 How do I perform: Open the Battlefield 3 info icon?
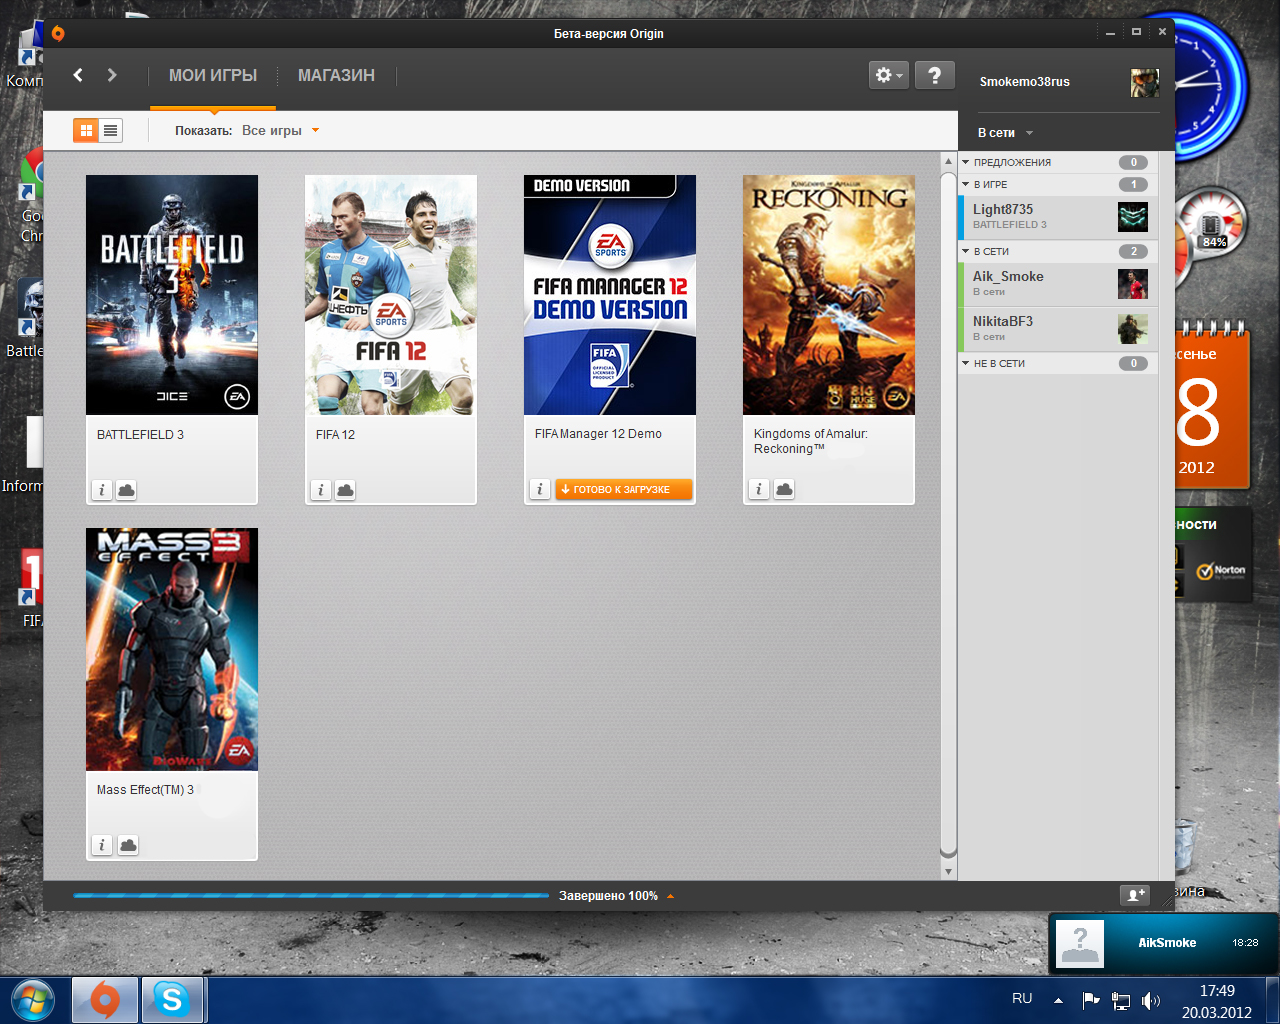pyautogui.click(x=102, y=490)
